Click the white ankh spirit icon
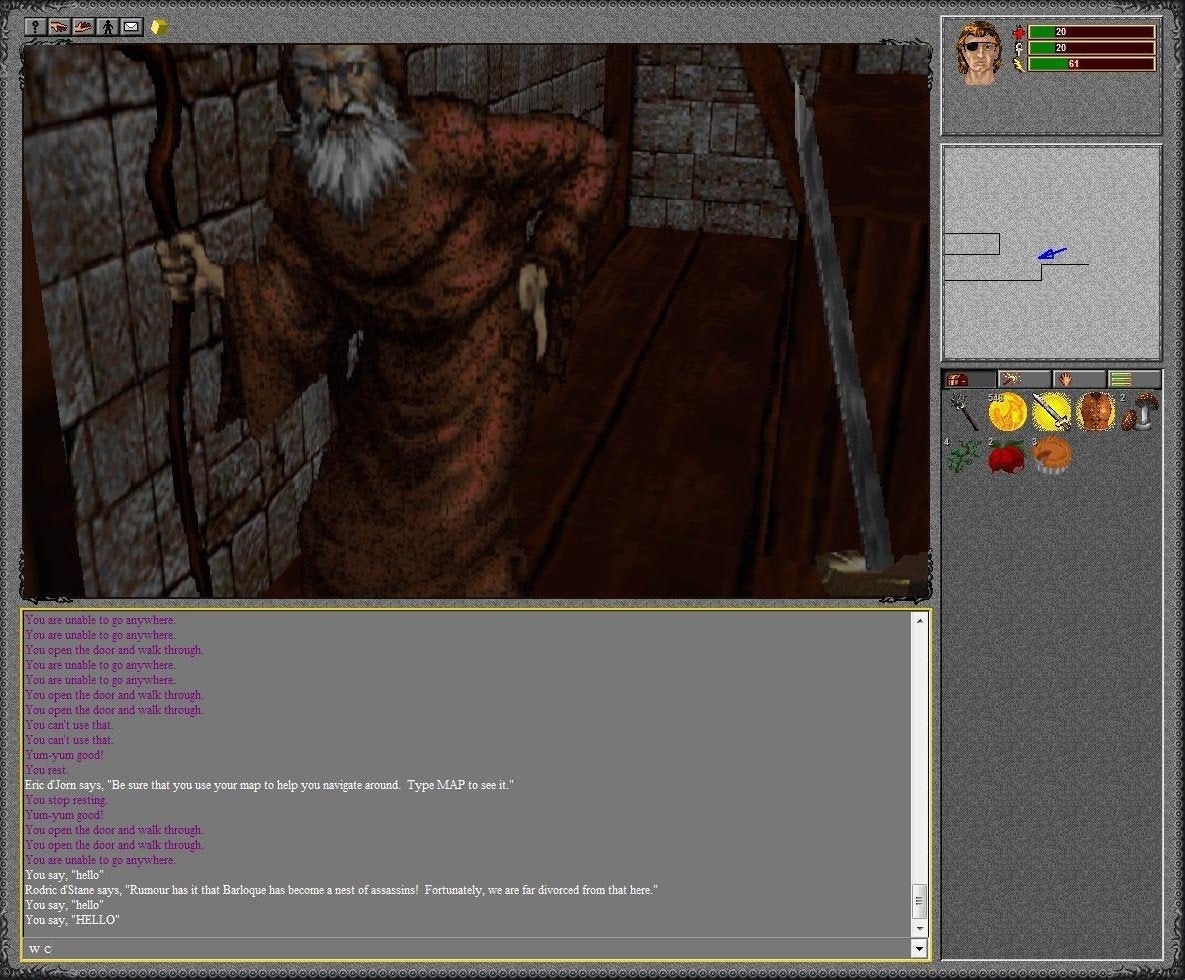 [x=1019, y=48]
